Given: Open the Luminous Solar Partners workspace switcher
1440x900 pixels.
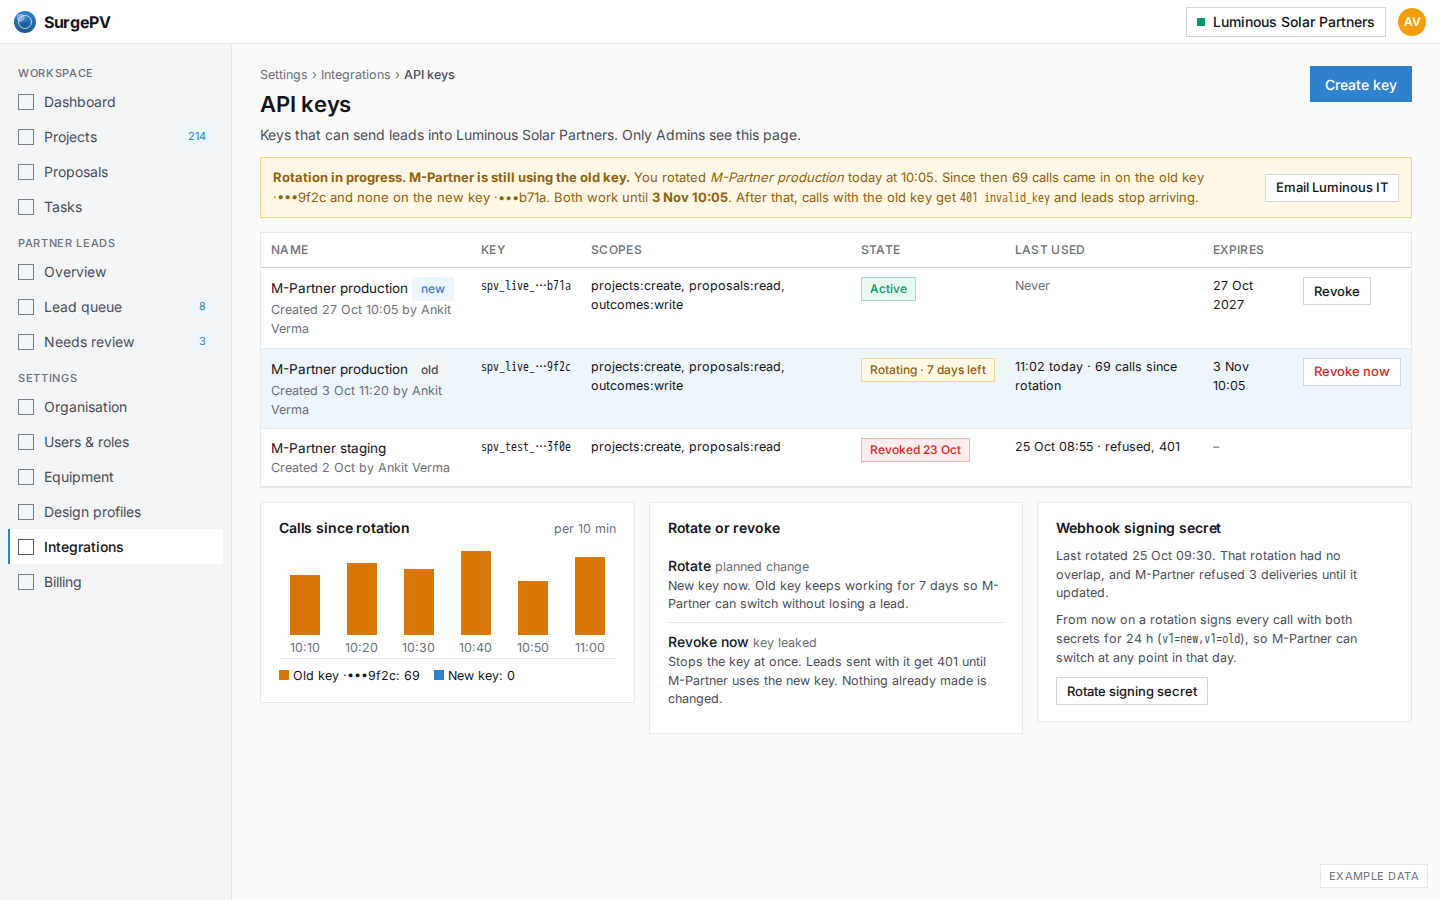Looking at the screenshot, I should click(1285, 22).
